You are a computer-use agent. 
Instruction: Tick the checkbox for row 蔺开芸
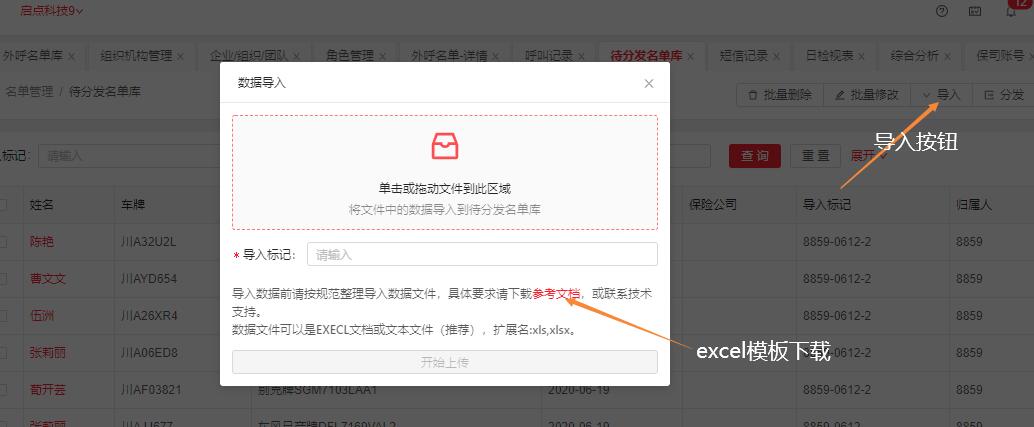point(3,390)
